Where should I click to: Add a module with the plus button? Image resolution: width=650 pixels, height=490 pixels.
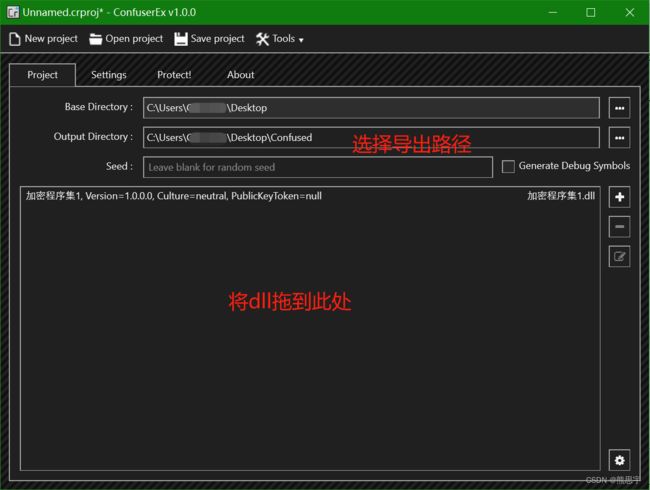tap(619, 197)
